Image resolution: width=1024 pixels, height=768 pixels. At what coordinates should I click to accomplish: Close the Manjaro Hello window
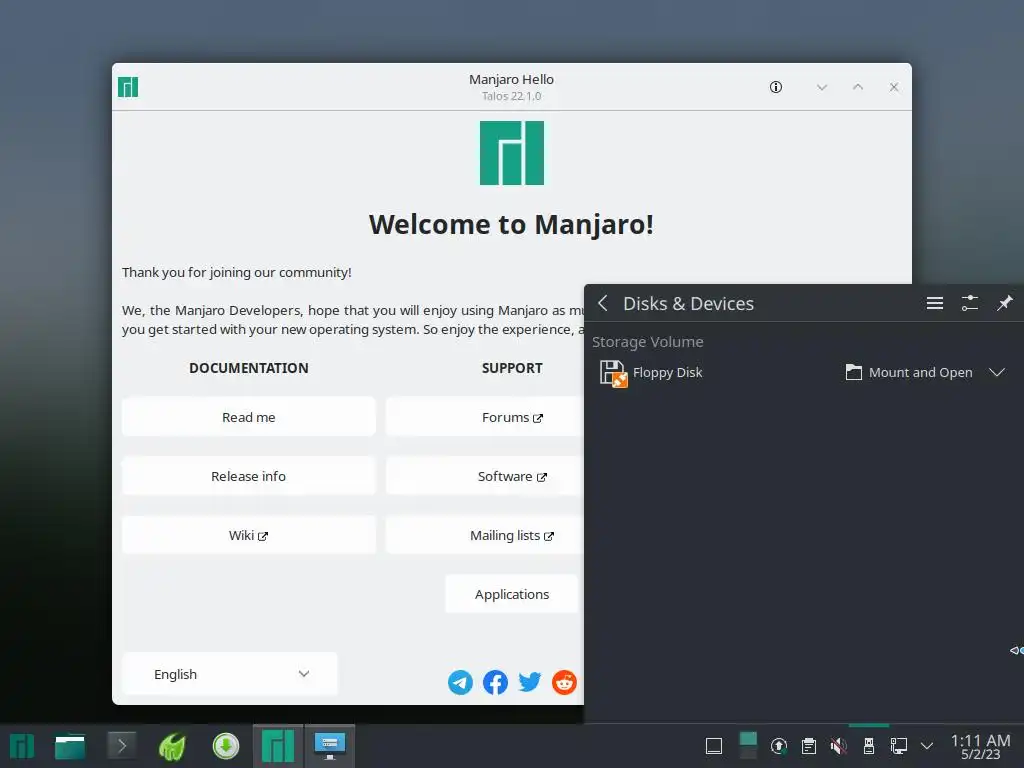pyautogui.click(x=894, y=87)
